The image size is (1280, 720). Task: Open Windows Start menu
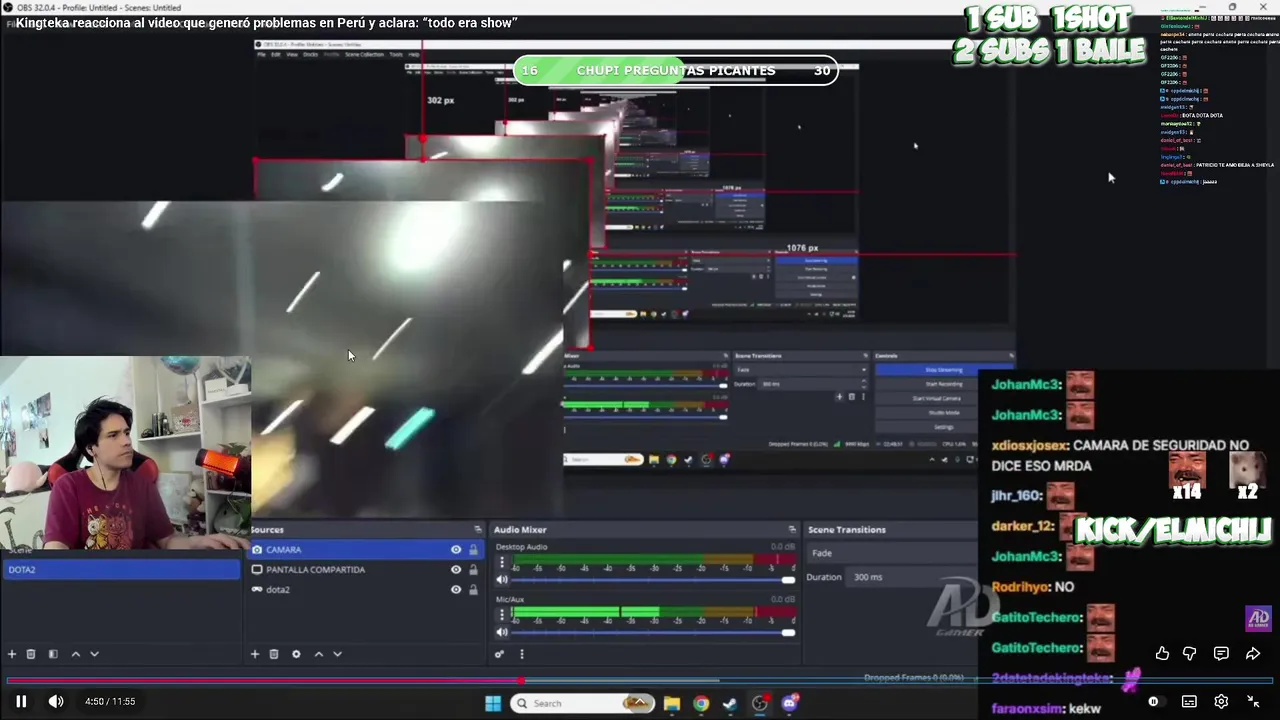(493, 703)
